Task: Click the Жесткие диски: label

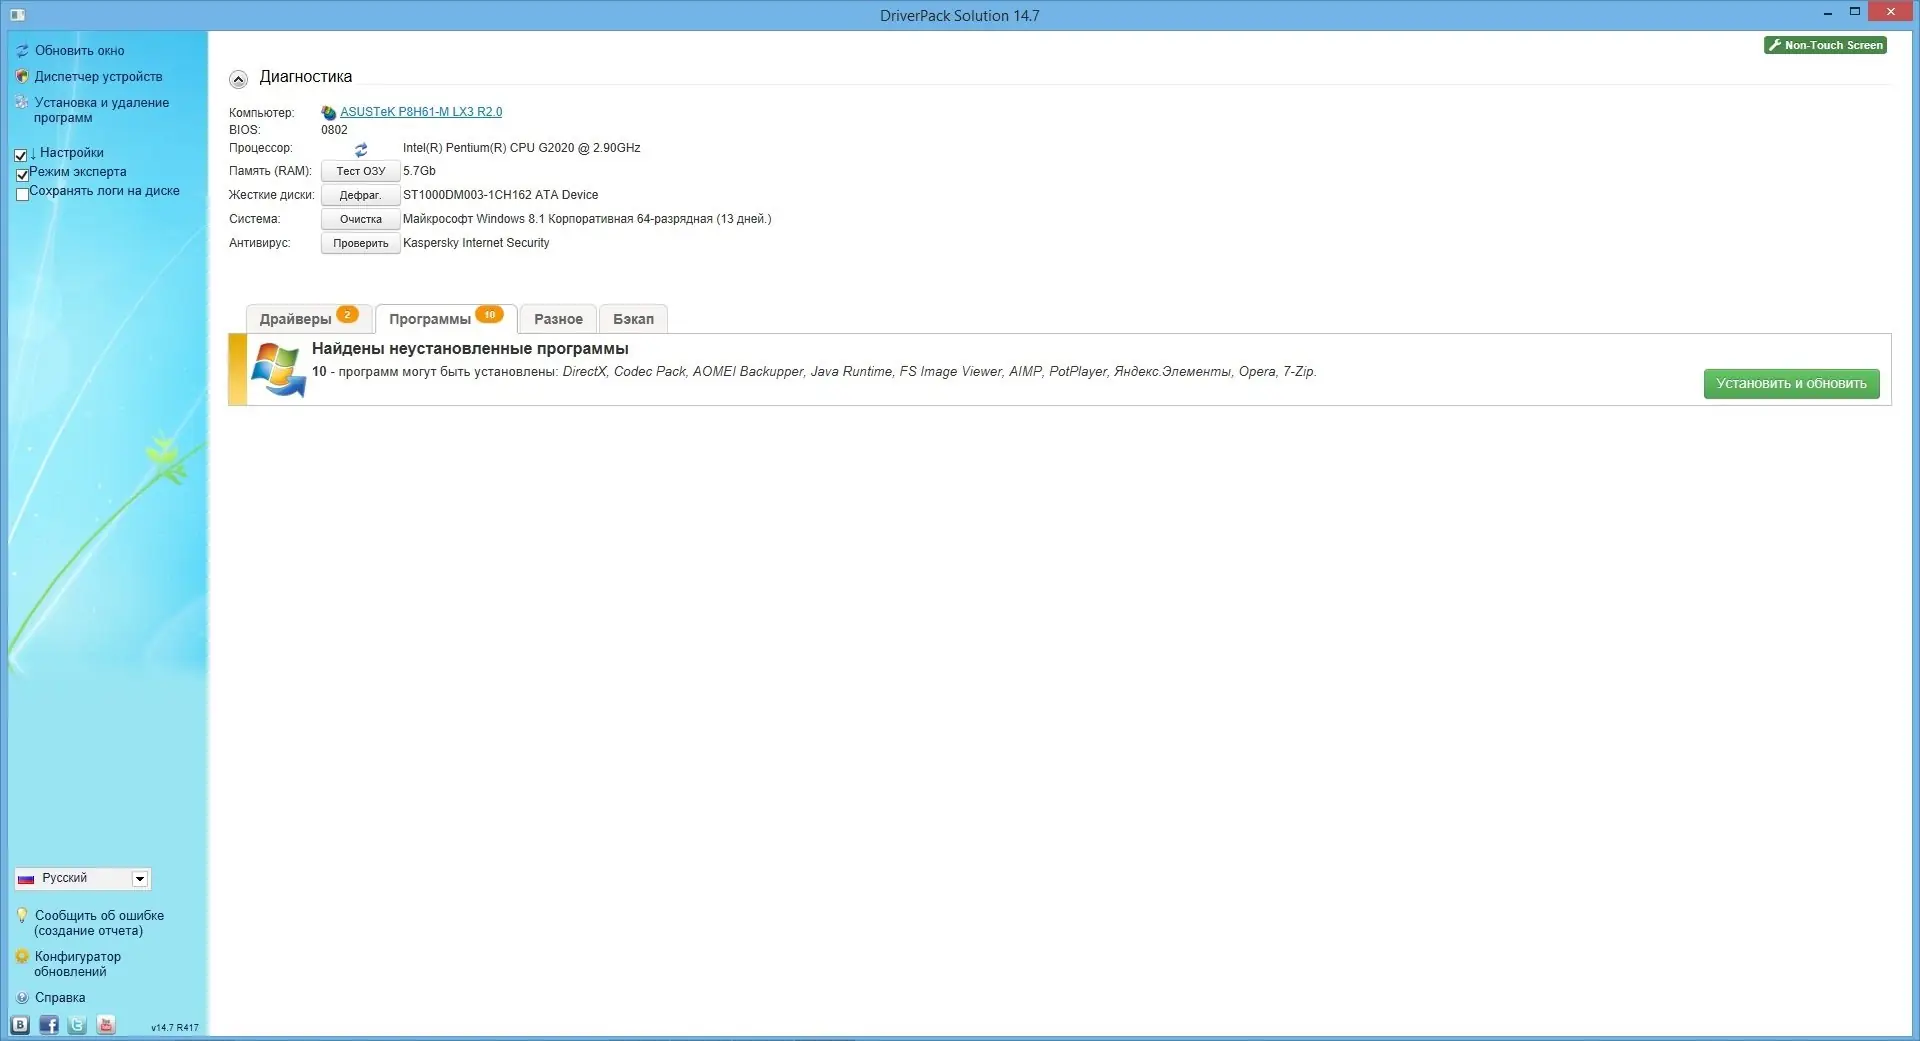Action: (x=271, y=195)
